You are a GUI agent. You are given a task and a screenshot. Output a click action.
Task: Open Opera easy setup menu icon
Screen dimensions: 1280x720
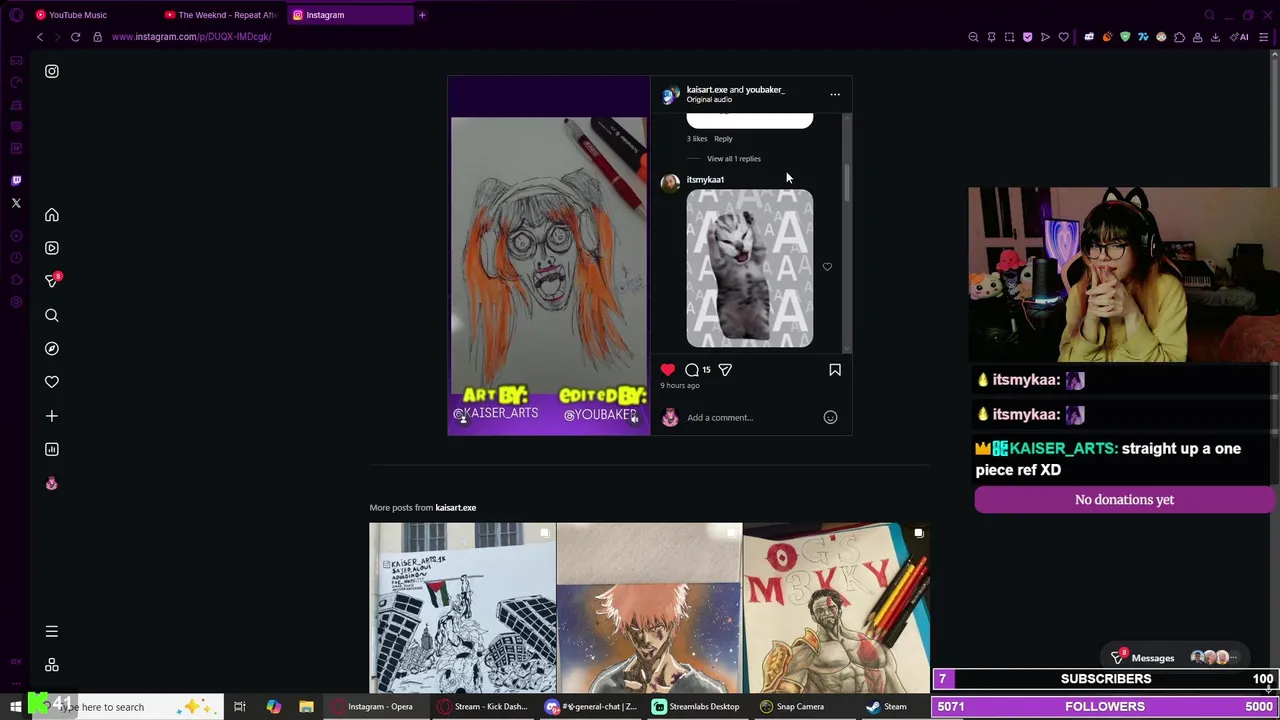pos(1264,37)
